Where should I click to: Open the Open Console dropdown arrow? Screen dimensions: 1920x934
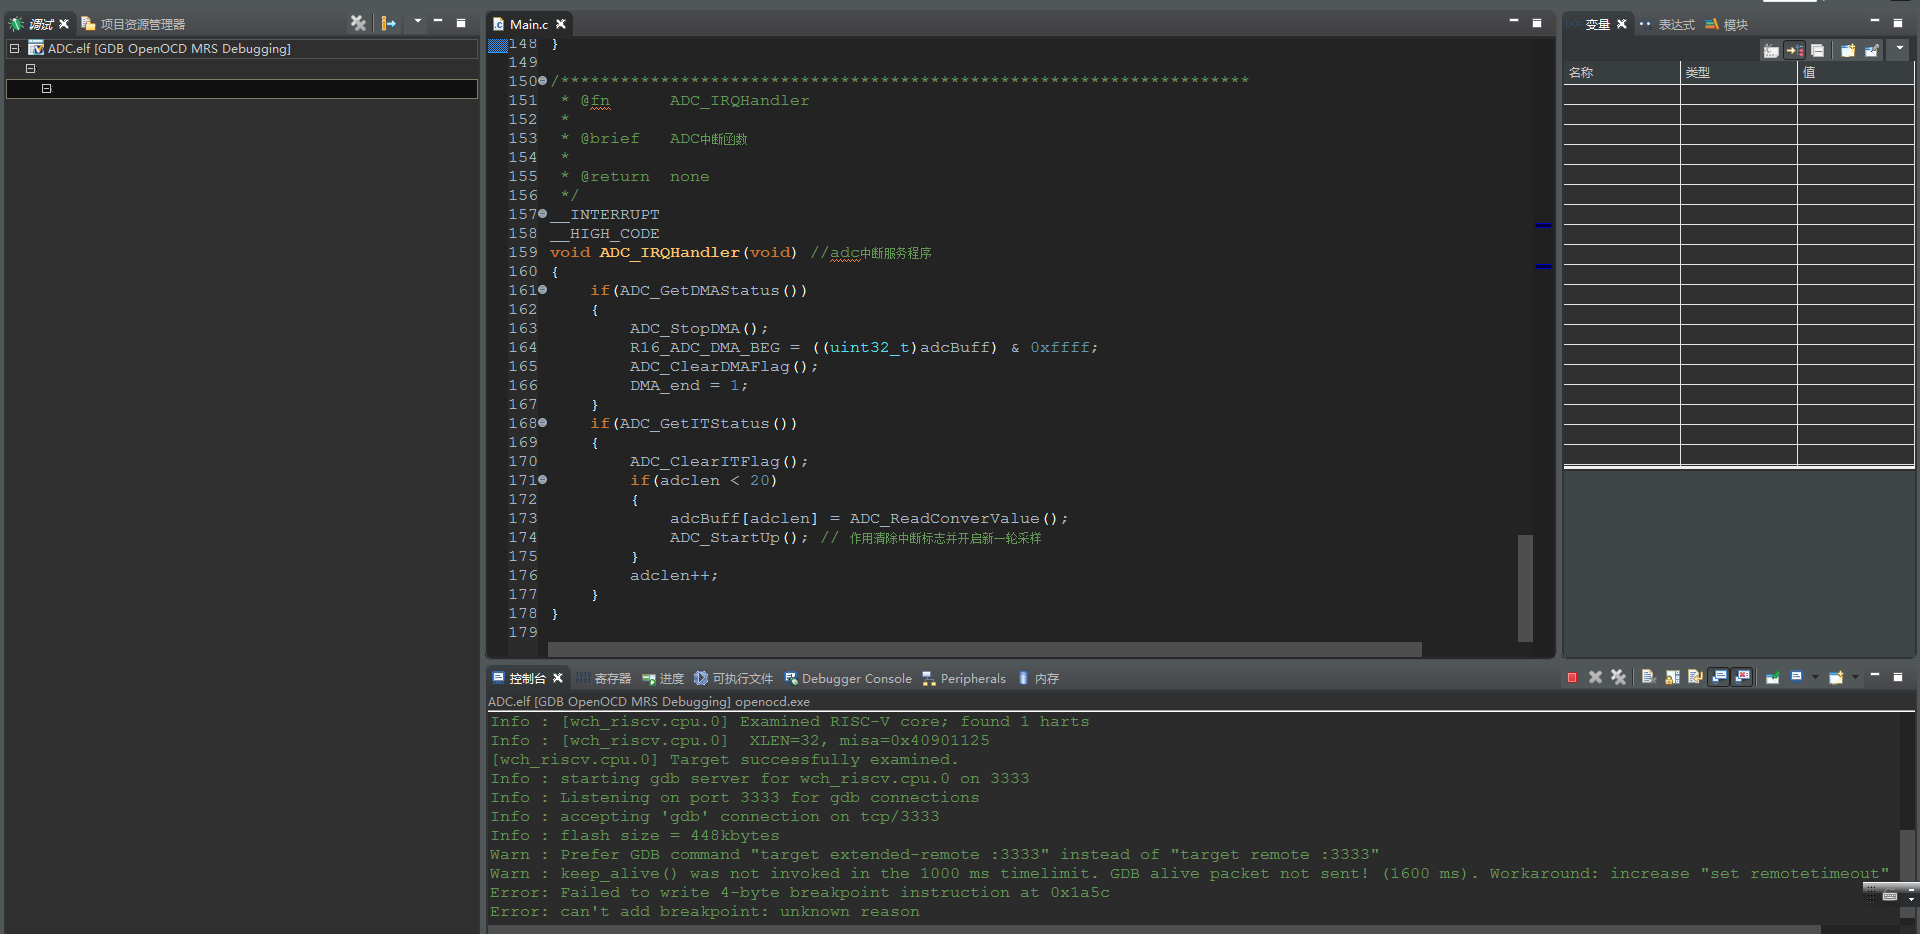[1855, 677]
